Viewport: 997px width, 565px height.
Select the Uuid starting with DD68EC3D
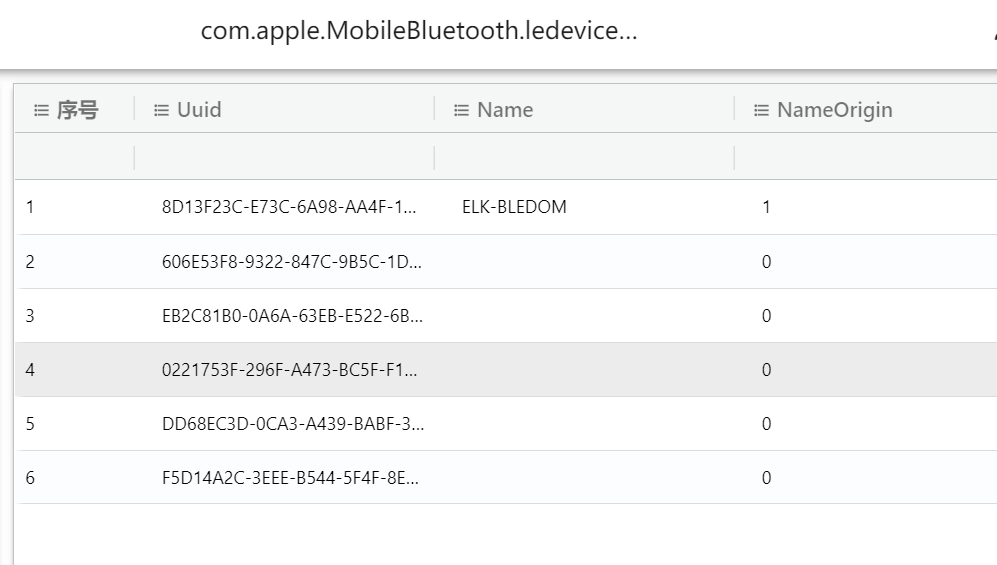[290, 424]
